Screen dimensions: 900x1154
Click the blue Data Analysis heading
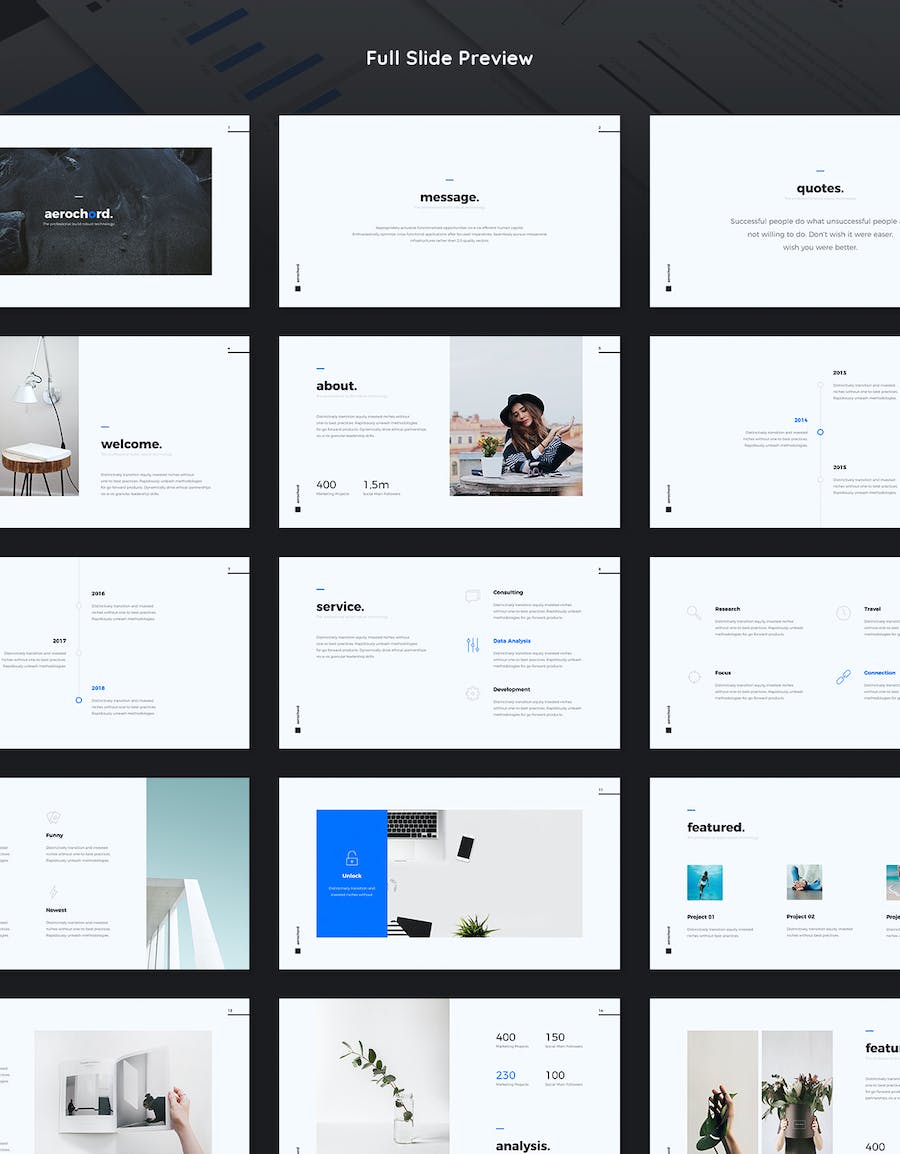click(x=512, y=641)
